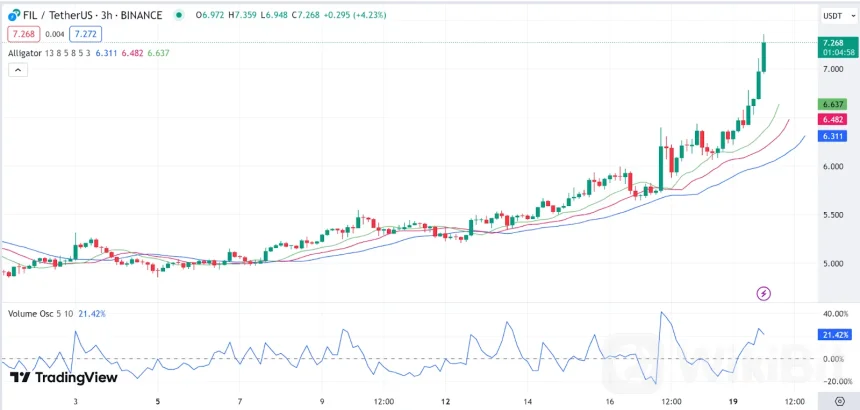Screen dimensions: 860x410
Task: Click the blue 6.311 Alligator axis label
Action: 833,135
